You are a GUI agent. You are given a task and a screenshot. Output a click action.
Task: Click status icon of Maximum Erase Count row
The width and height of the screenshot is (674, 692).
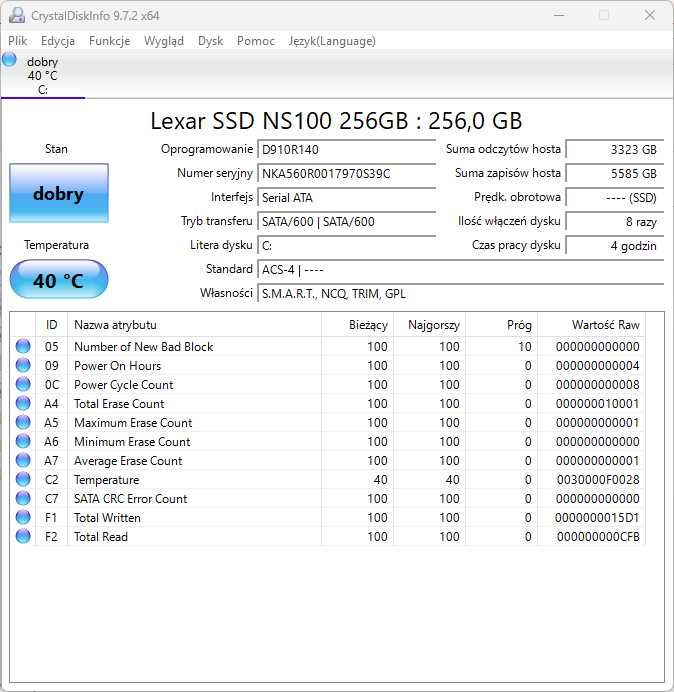coord(23,422)
